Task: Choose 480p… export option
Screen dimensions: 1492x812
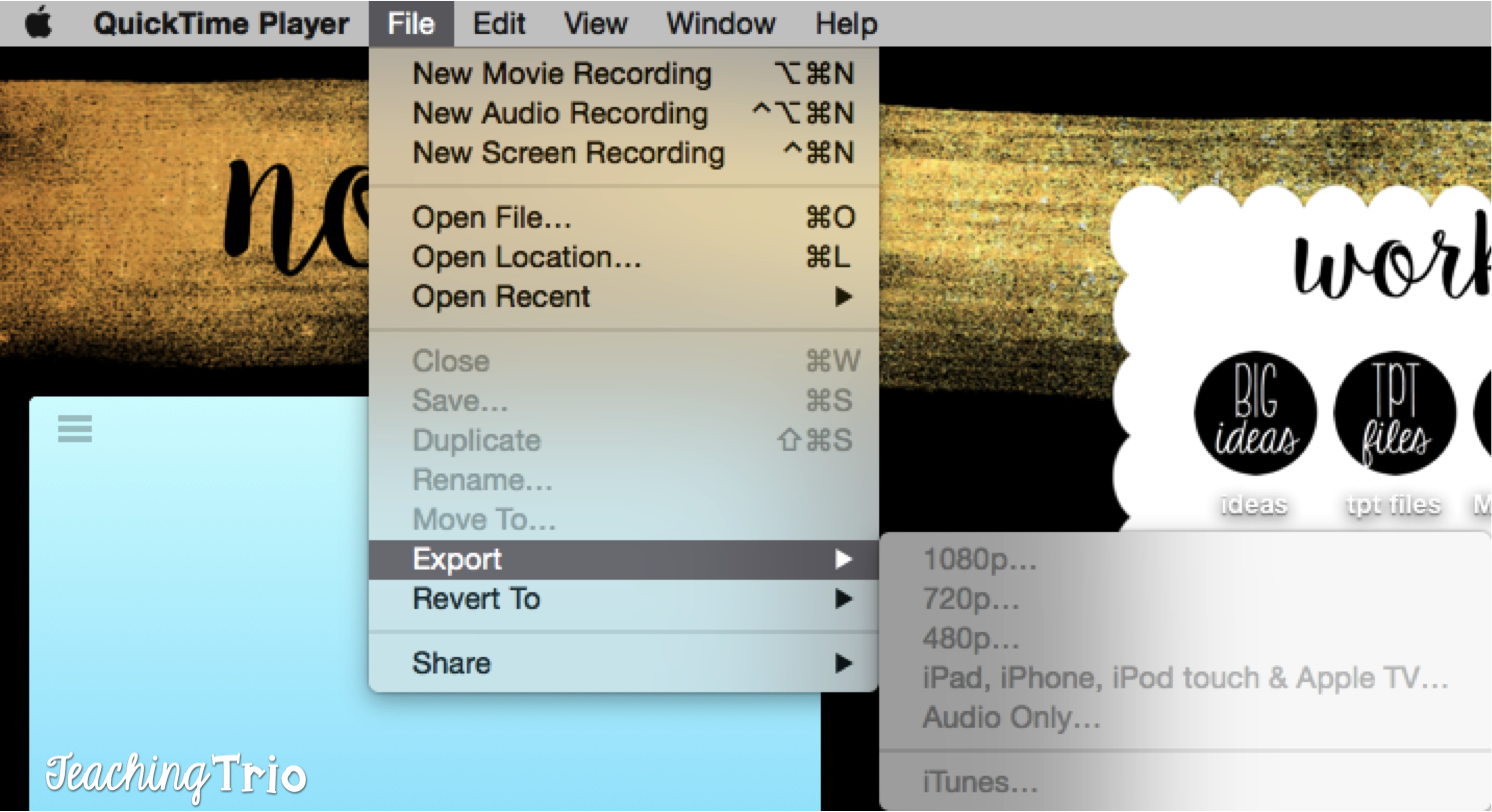Action: 1185,639
